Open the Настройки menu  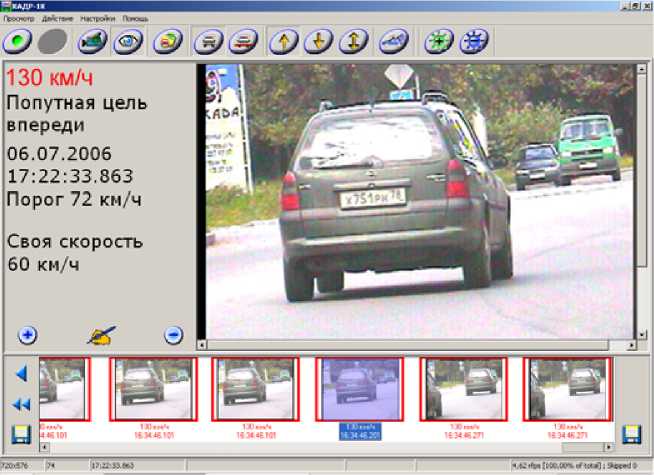[x=98, y=18]
